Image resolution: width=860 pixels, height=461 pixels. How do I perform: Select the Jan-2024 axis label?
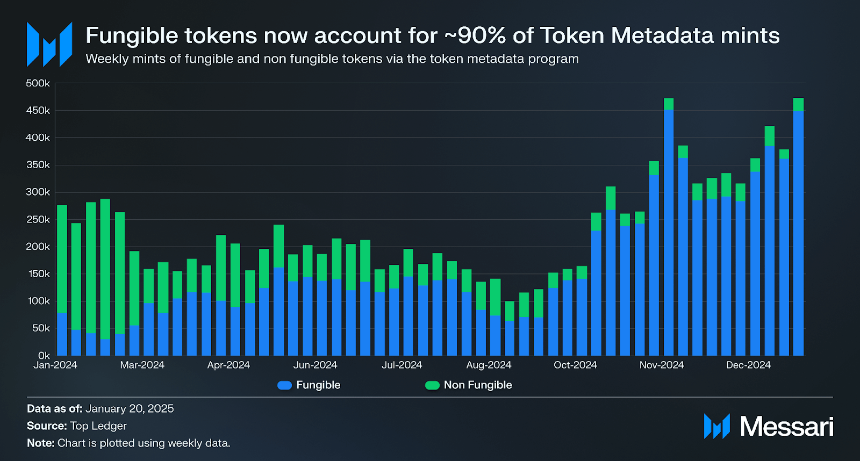click(55, 365)
